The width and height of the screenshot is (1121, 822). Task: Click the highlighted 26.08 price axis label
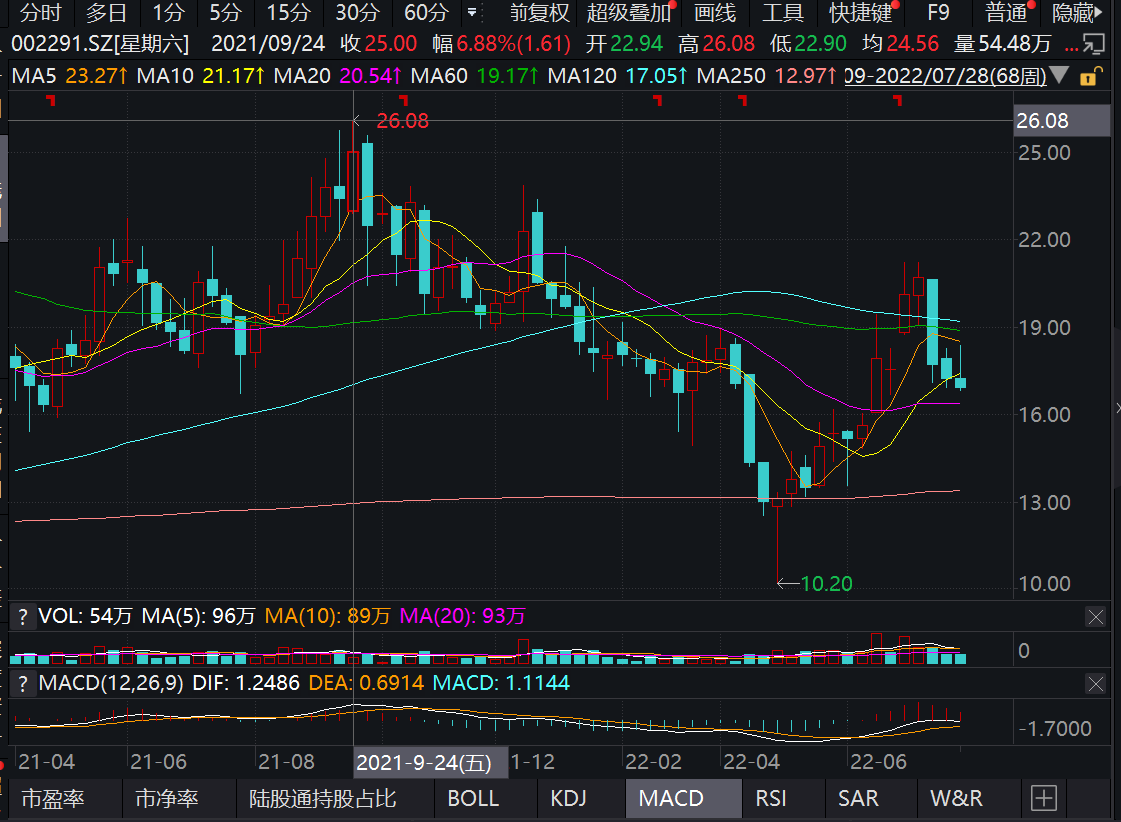coord(1062,121)
